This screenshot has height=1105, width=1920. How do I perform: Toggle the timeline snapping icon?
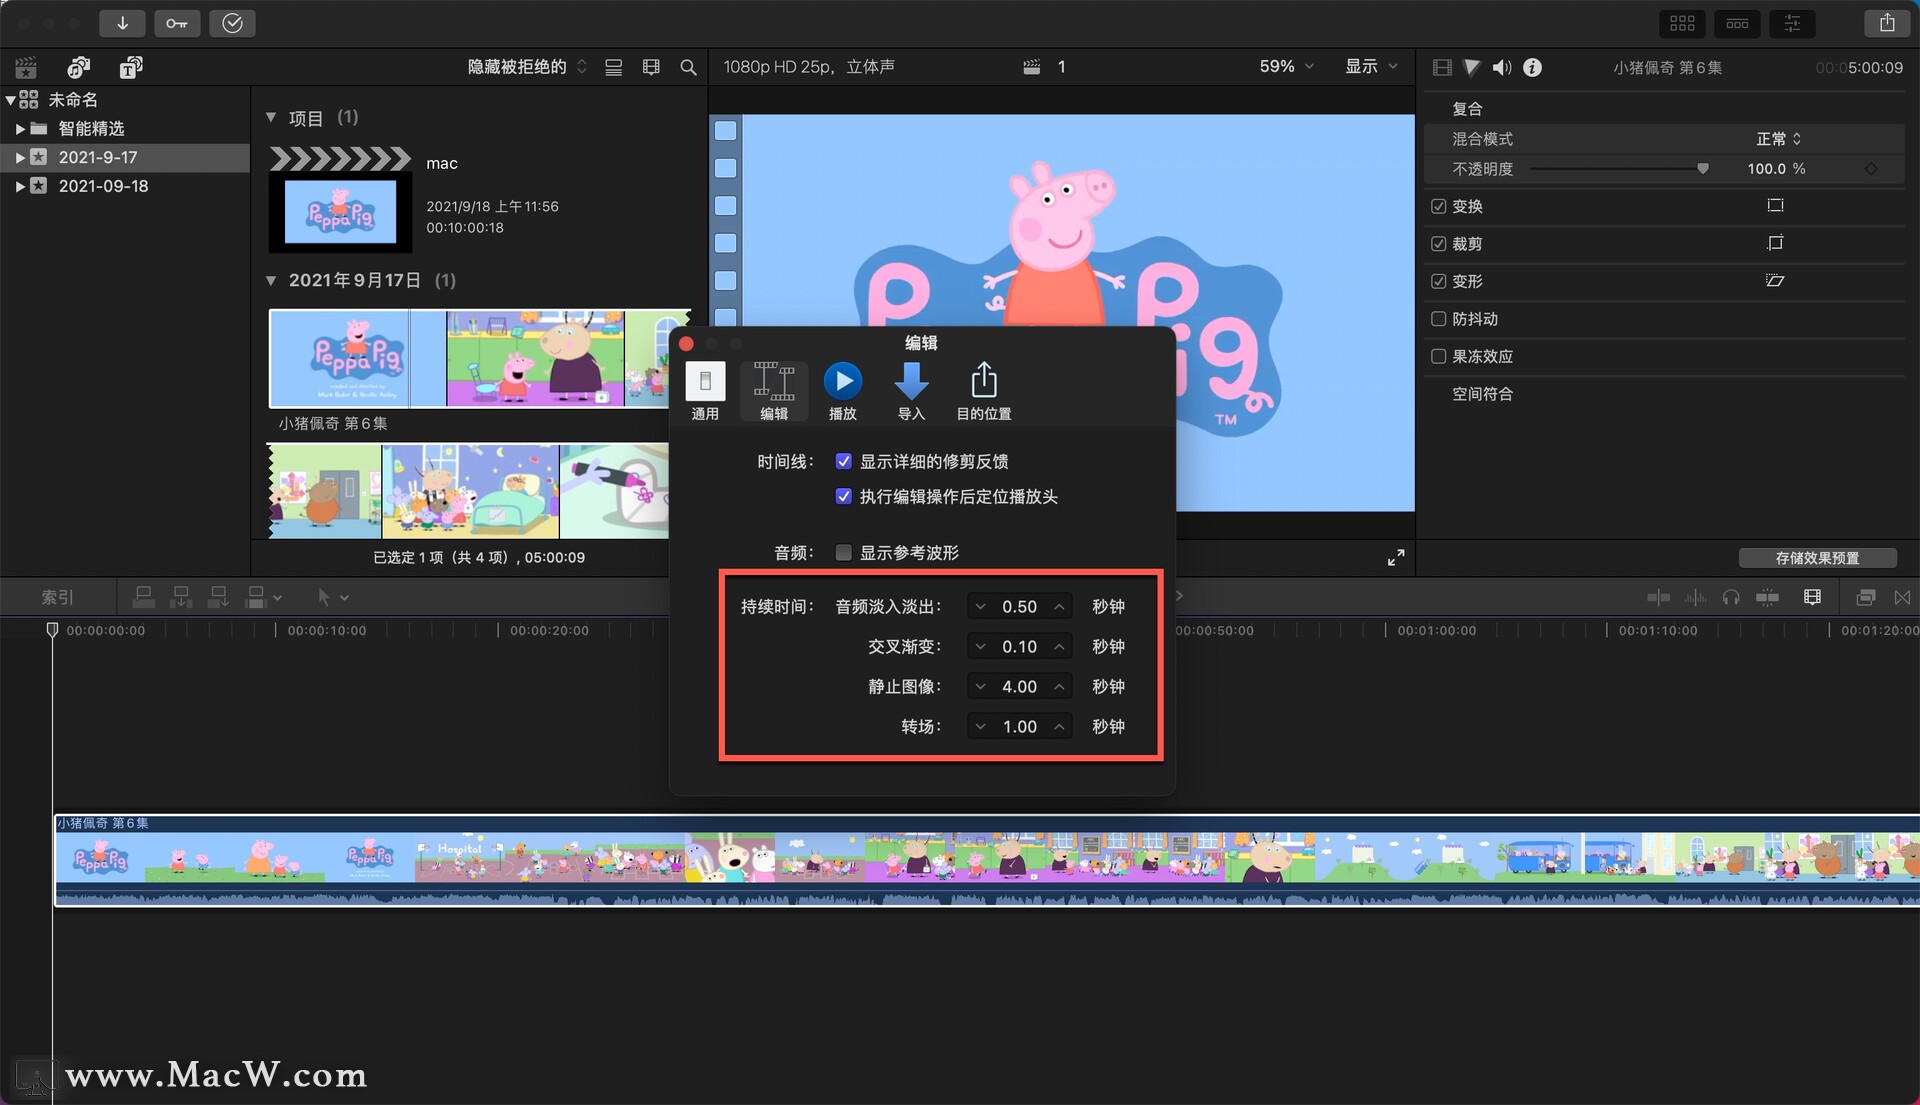[1767, 597]
